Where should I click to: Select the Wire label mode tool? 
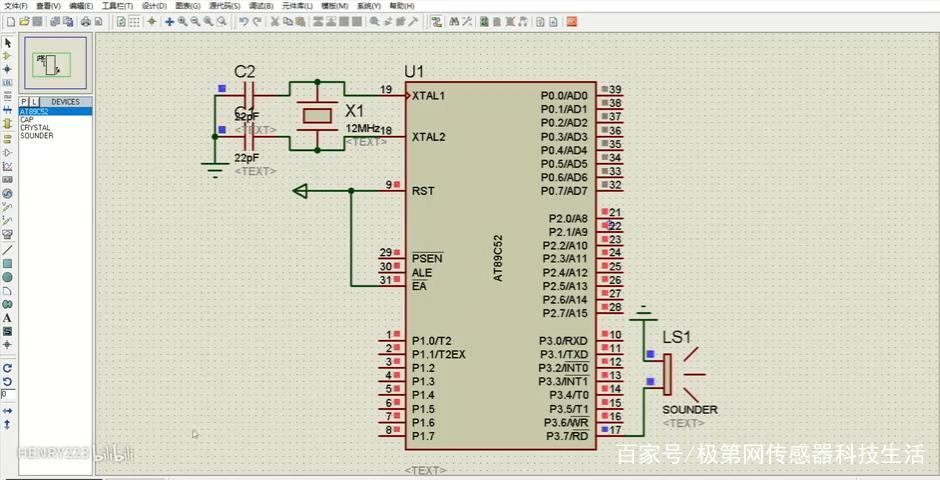coord(8,82)
